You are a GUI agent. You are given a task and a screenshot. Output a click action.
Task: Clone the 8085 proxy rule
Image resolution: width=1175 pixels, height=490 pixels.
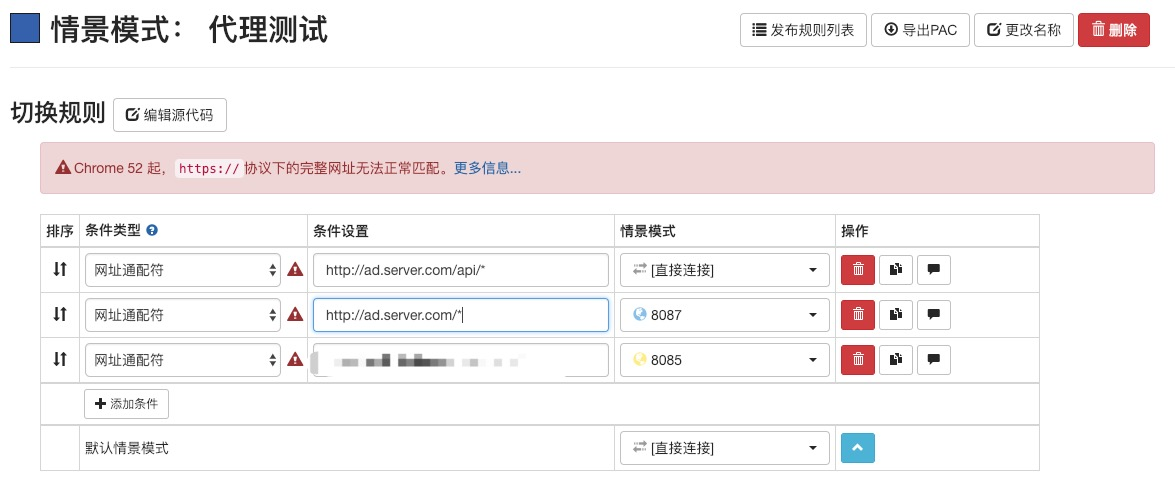pyautogui.click(x=895, y=360)
